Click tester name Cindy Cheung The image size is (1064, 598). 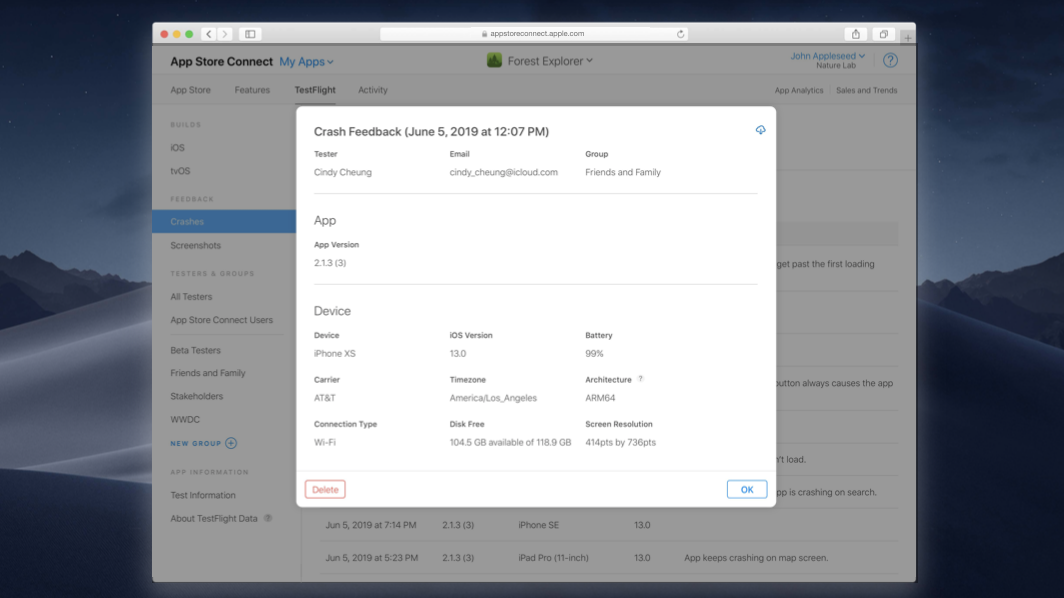point(343,172)
